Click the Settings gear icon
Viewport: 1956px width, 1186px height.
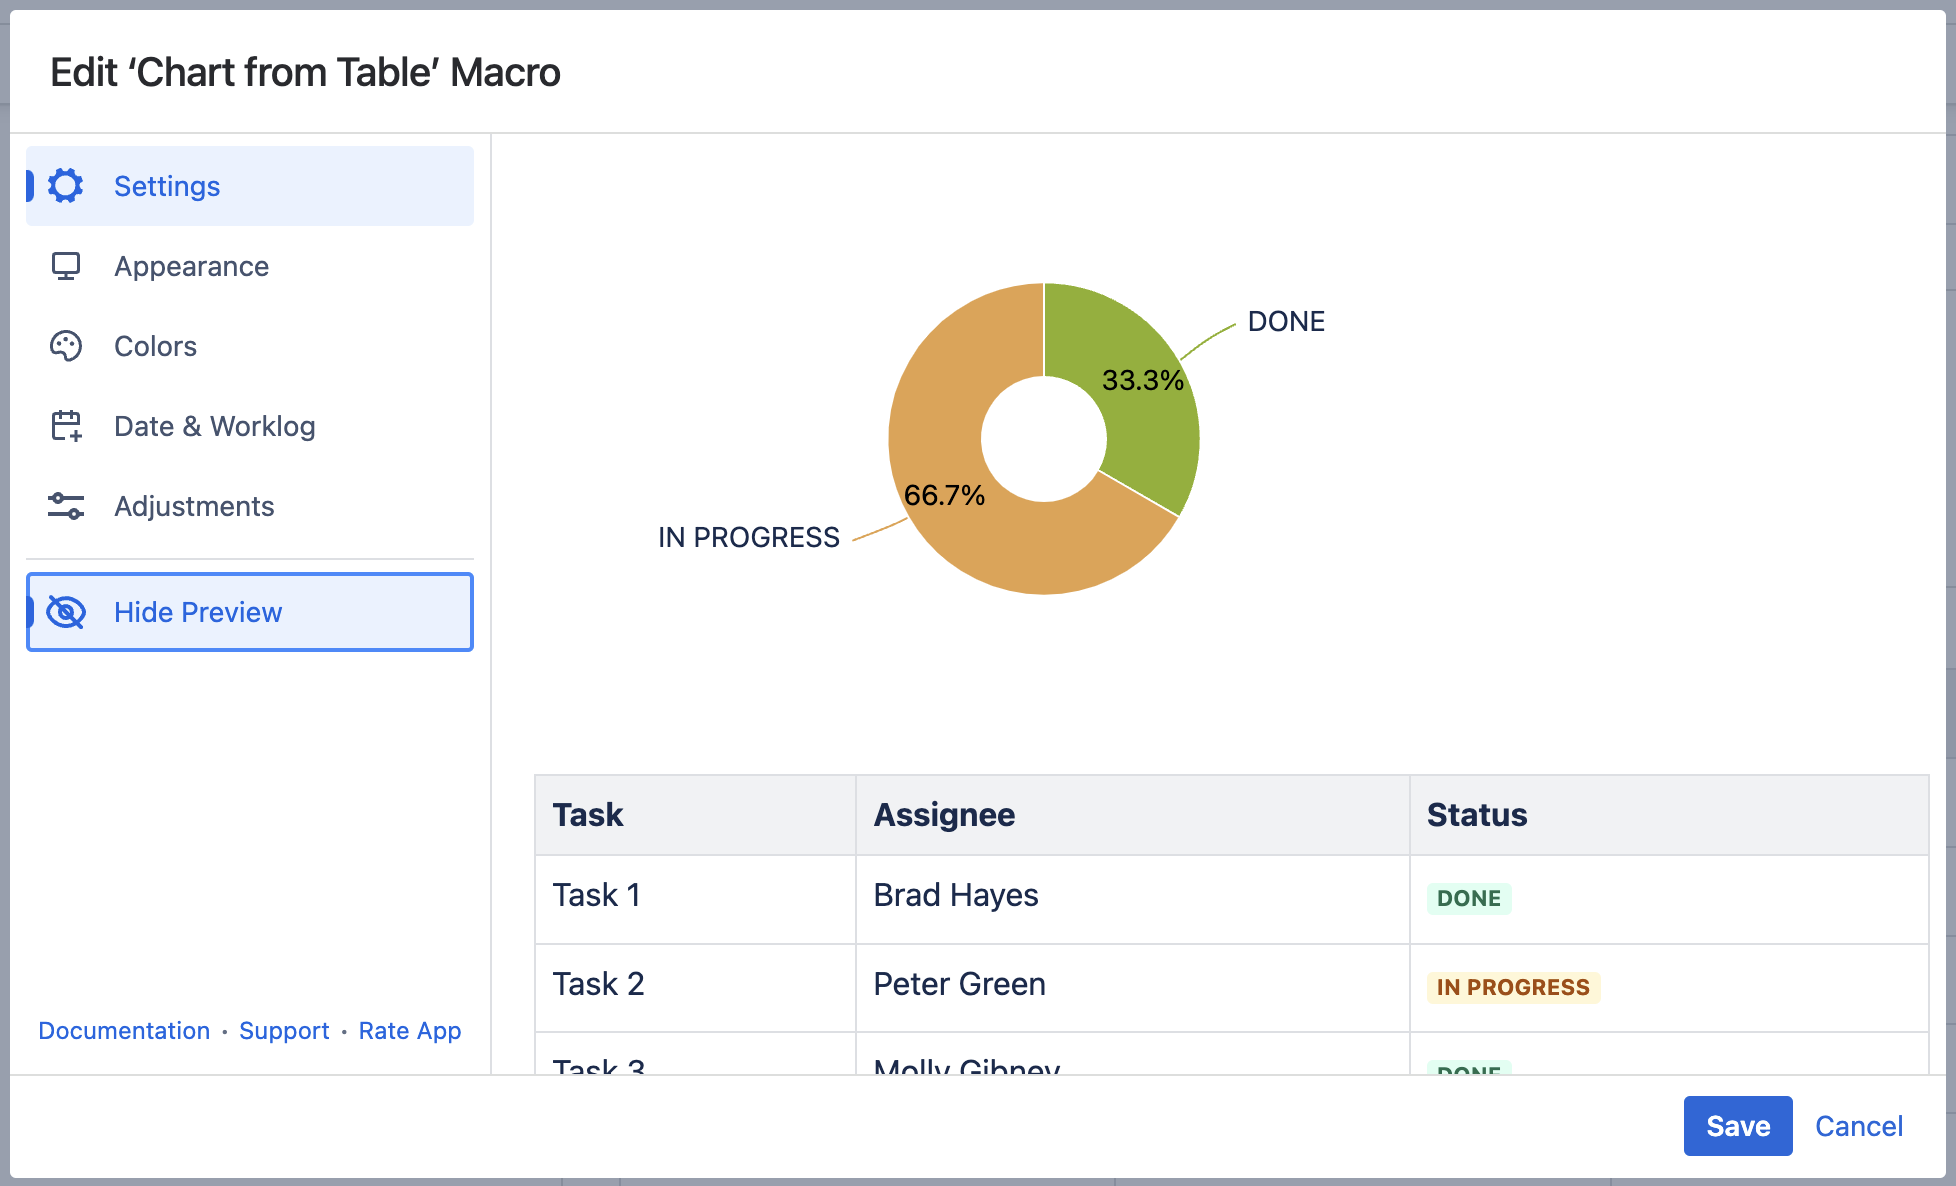tap(66, 186)
